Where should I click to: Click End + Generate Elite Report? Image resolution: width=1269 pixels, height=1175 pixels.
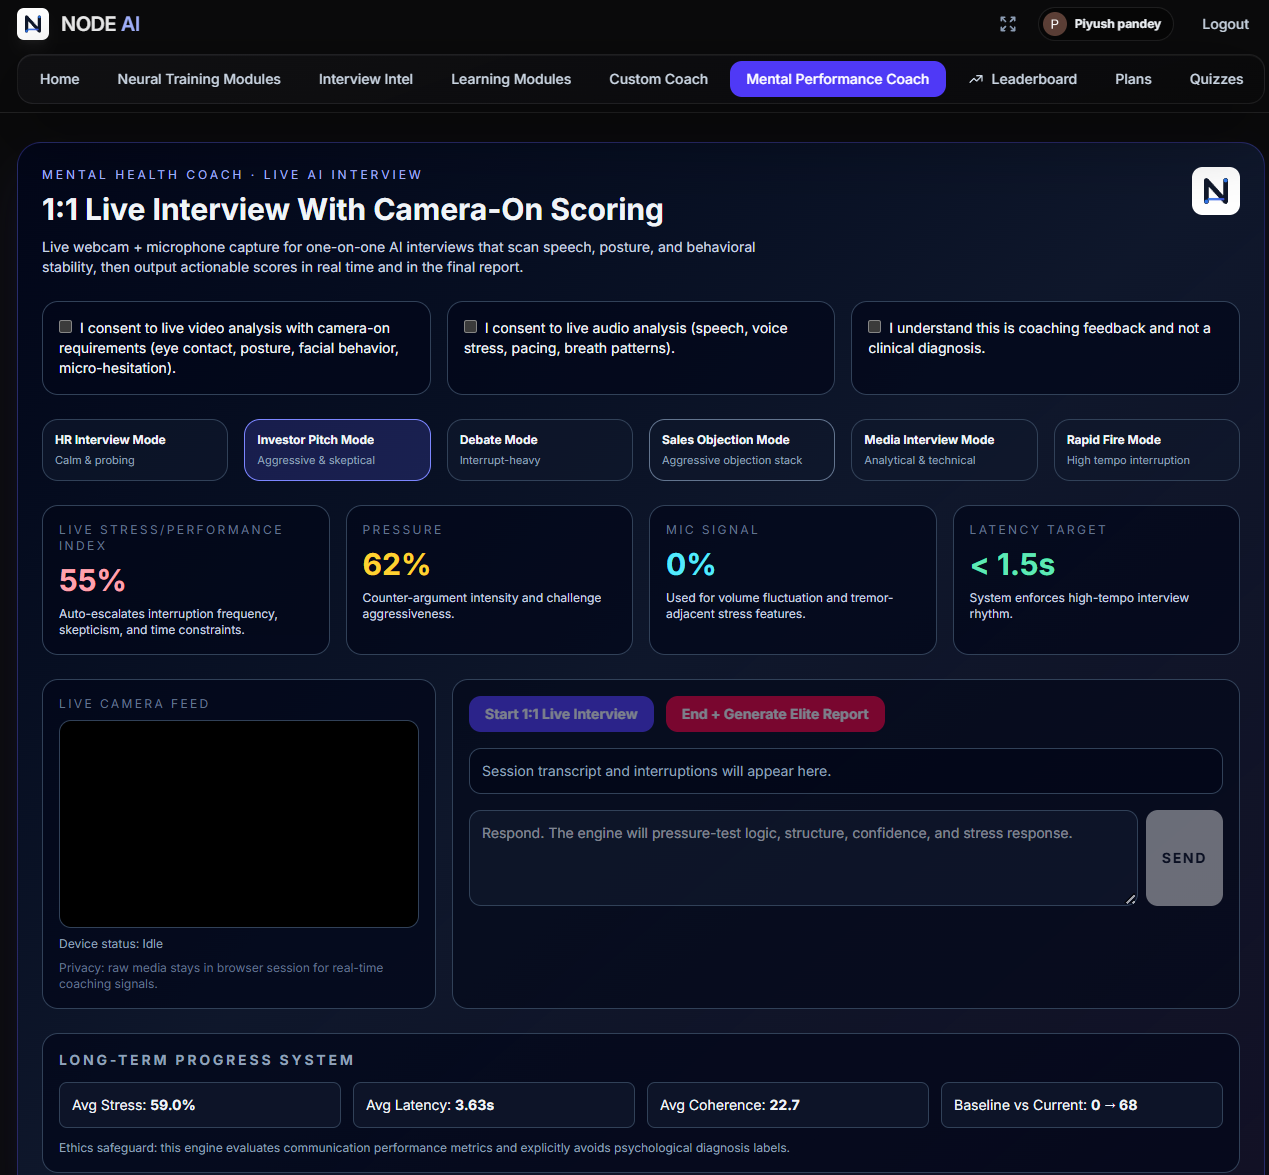(x=775, y=713)
